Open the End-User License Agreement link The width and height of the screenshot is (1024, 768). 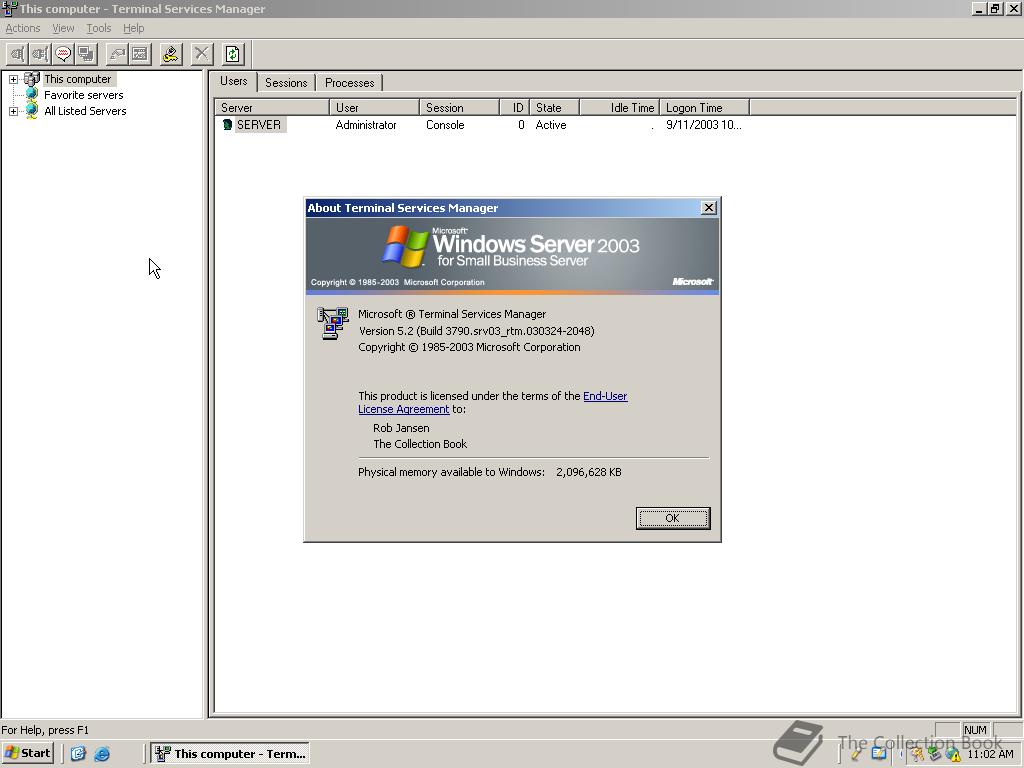[492, 402]
